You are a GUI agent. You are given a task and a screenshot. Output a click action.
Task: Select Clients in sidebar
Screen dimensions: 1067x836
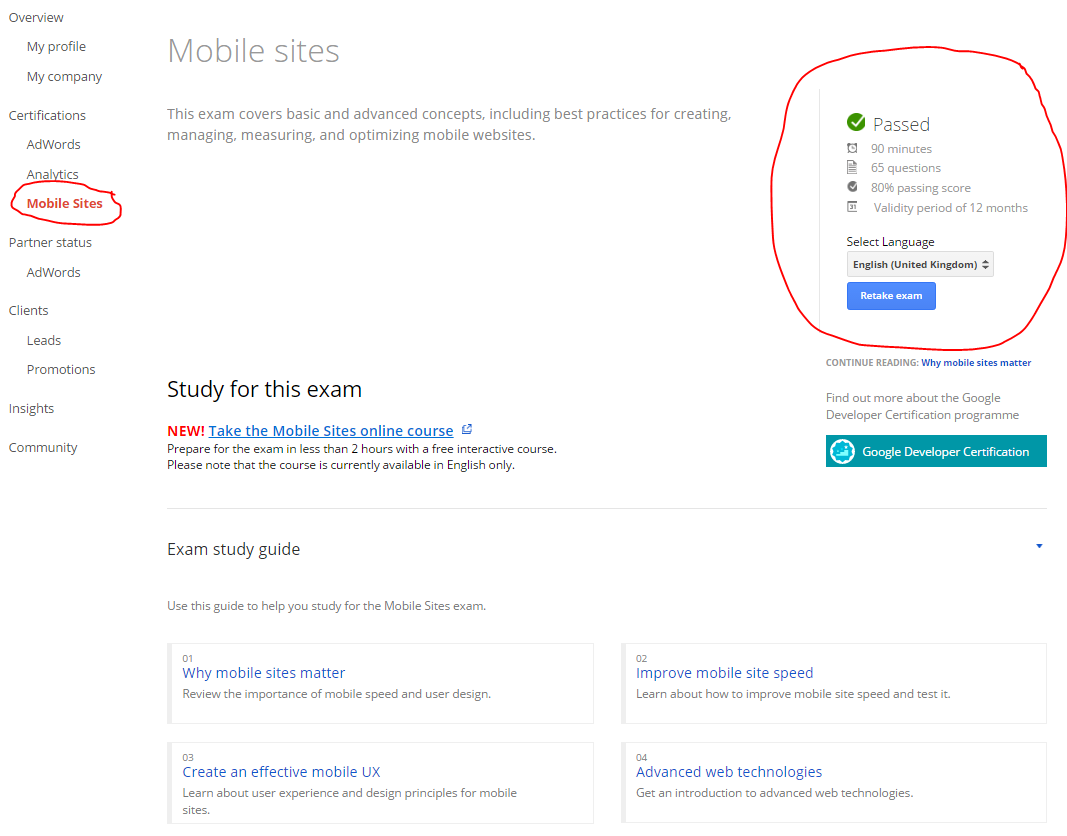[29, 311]
